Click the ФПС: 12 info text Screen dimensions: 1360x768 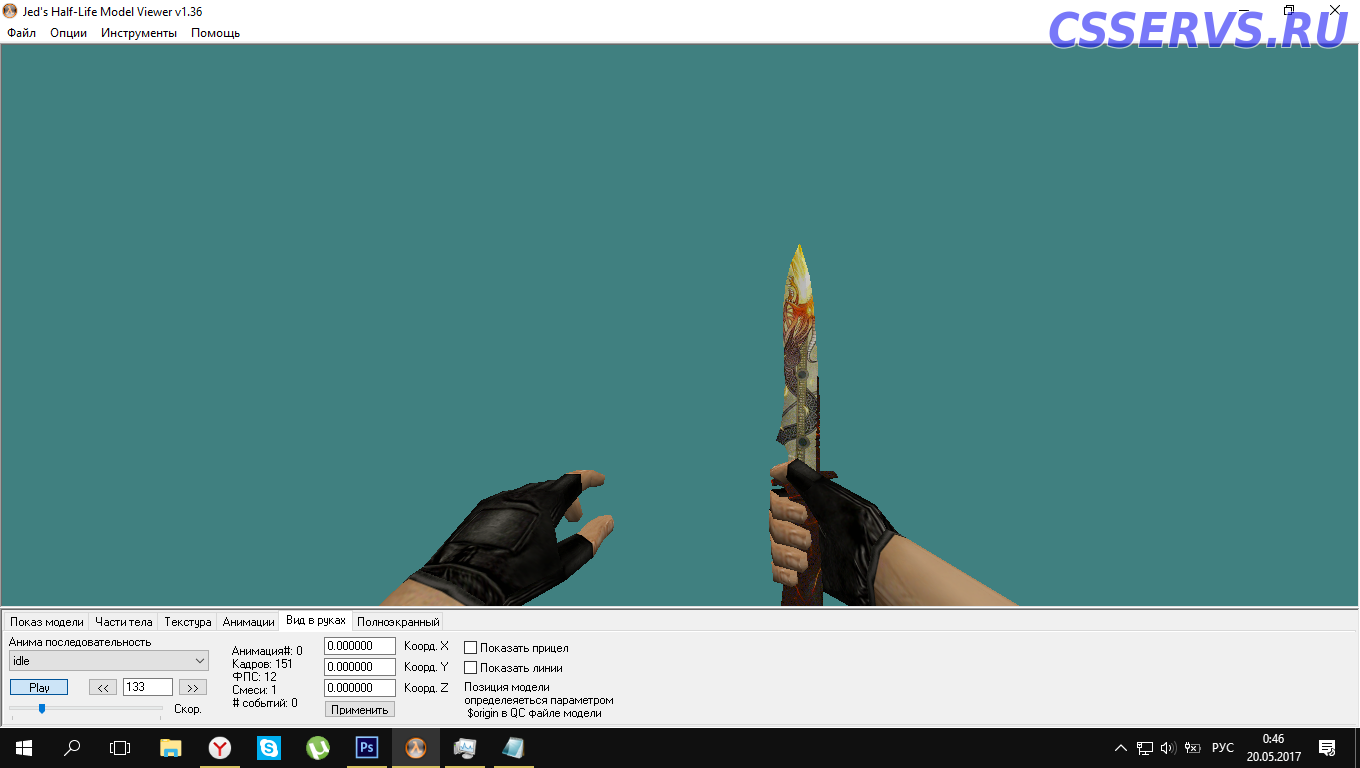coord(254,677)
